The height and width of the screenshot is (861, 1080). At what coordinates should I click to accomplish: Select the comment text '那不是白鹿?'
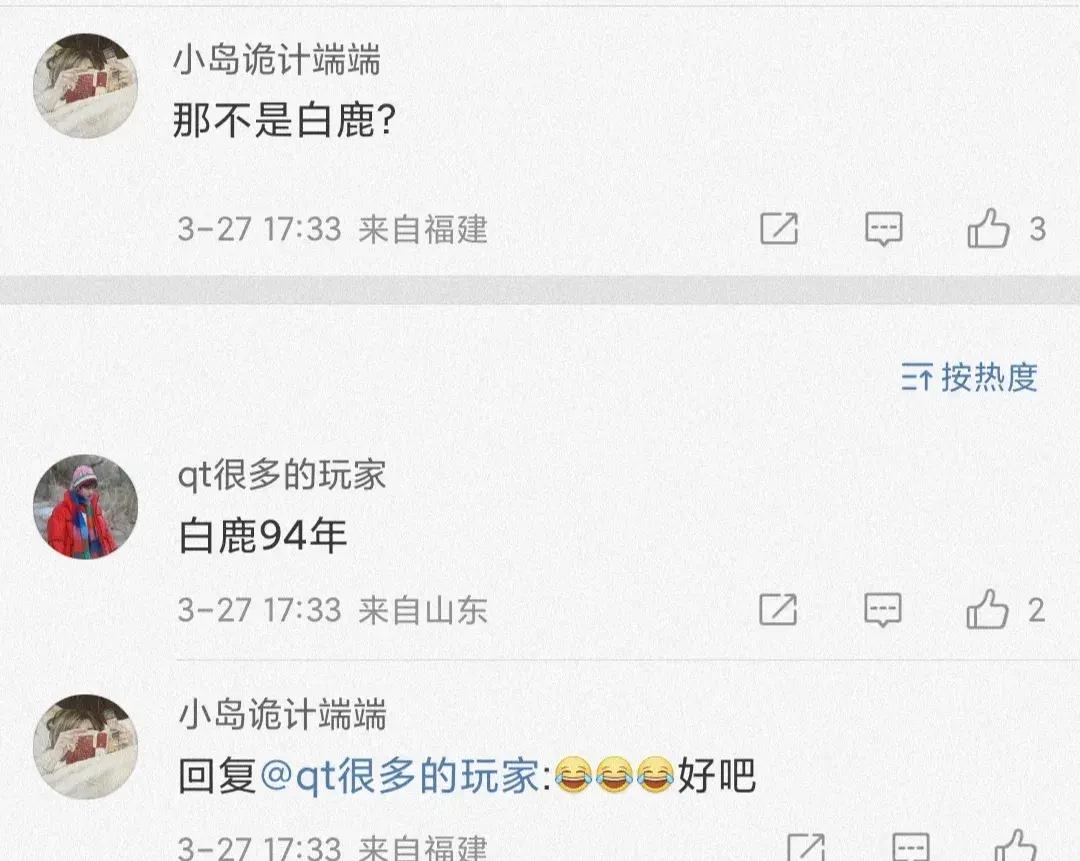pos(284,120)
